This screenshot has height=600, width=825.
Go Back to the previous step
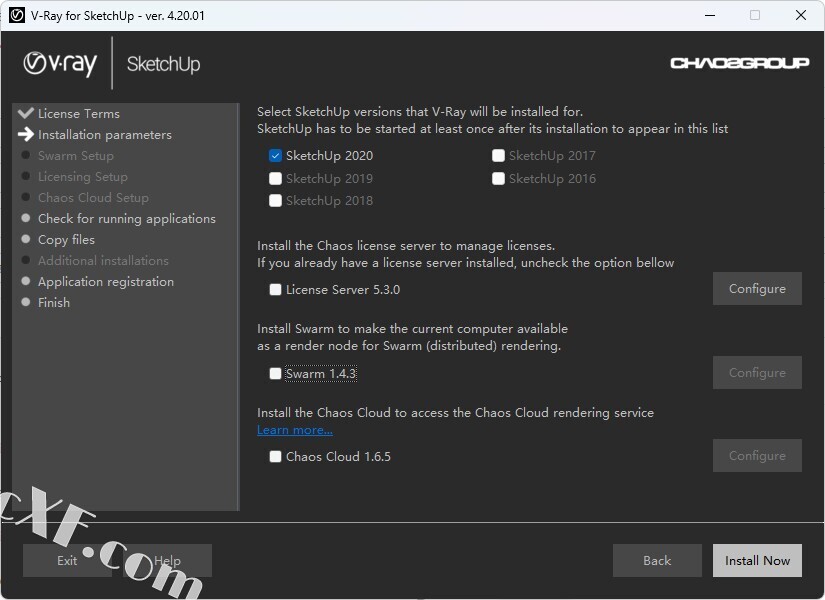coord(657,561)
